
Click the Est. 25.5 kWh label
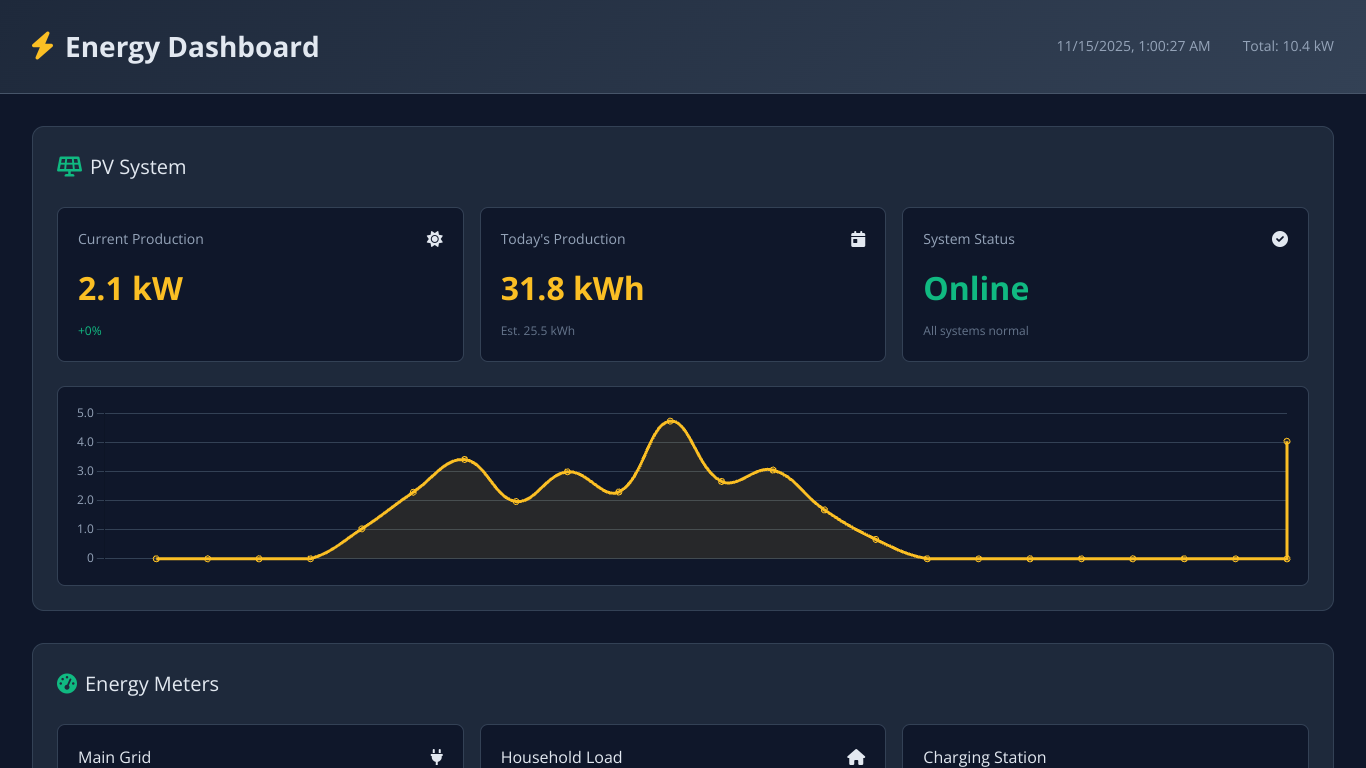(538, 330)
